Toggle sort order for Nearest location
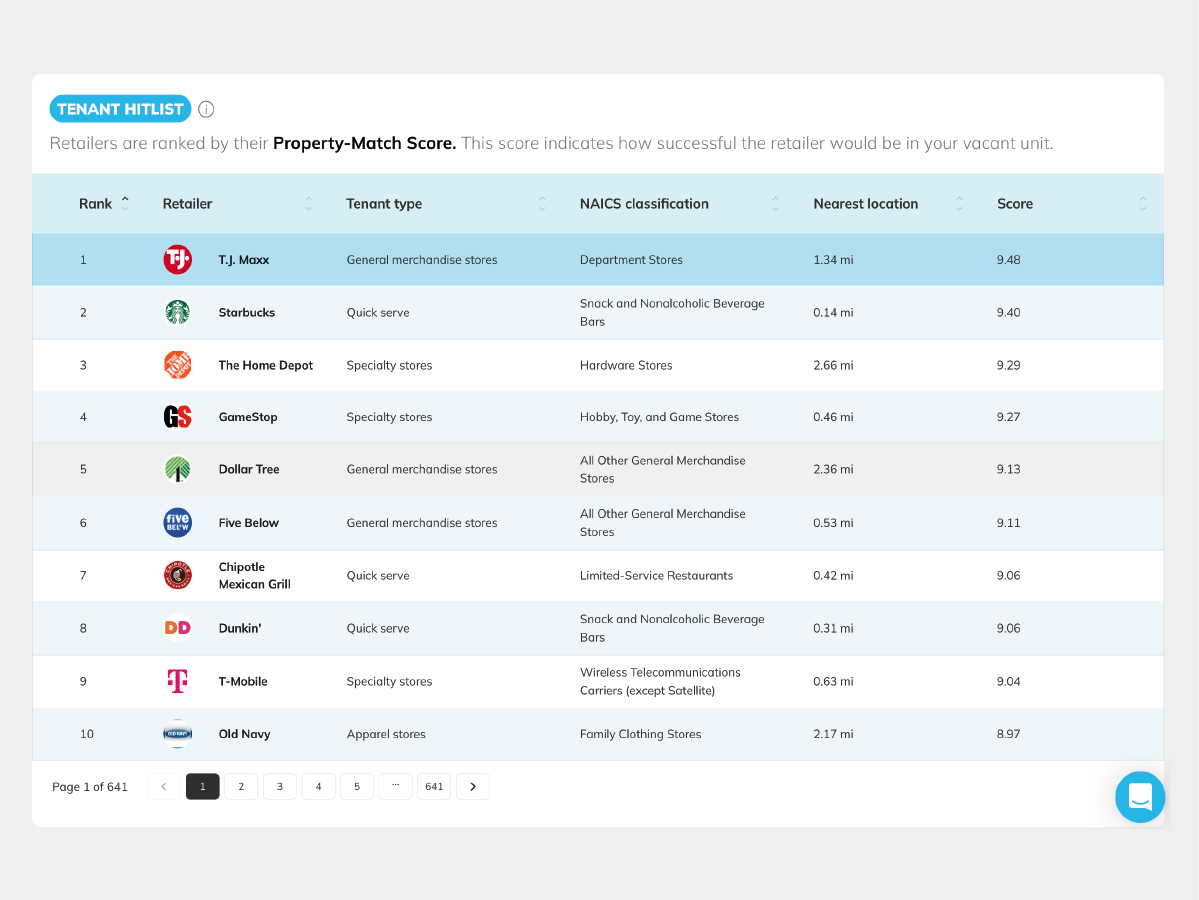The image size is (1199, 900). [x=958, y=203]
